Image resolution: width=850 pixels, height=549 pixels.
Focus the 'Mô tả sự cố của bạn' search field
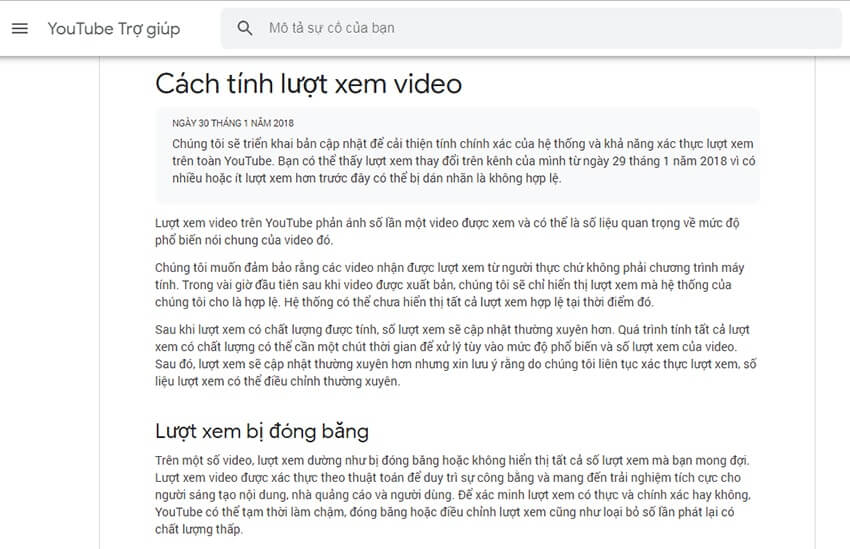click(531, 28)
